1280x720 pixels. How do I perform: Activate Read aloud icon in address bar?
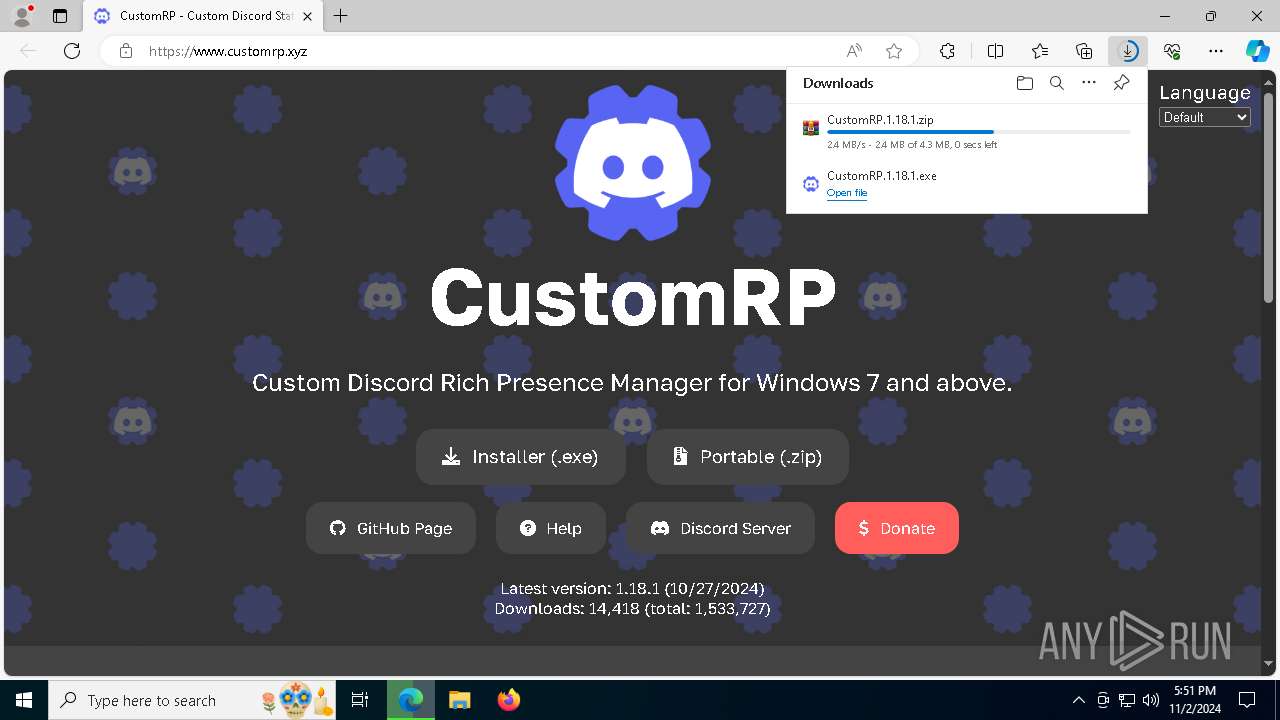[x=854, y=51]
